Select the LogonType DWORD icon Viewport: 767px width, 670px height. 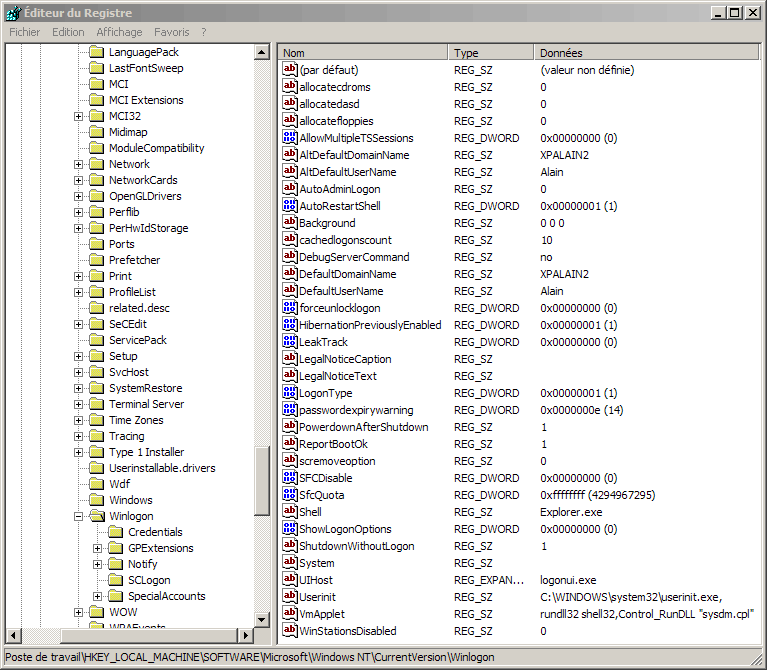[x=291, y=393]
